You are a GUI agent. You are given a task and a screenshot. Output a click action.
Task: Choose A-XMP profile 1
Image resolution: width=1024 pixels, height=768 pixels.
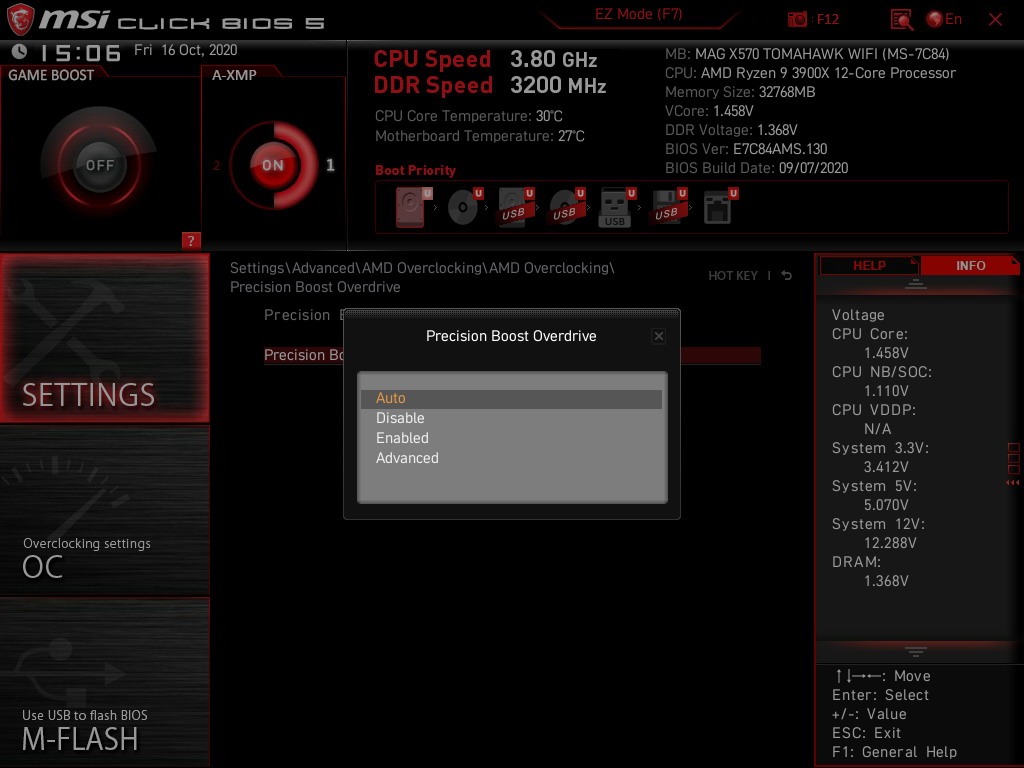[330, 165]
